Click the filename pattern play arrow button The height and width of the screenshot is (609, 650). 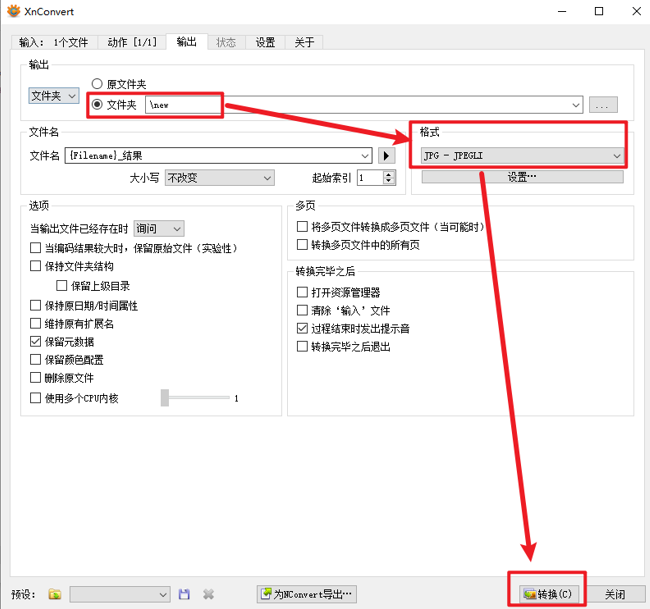(386, 155)
